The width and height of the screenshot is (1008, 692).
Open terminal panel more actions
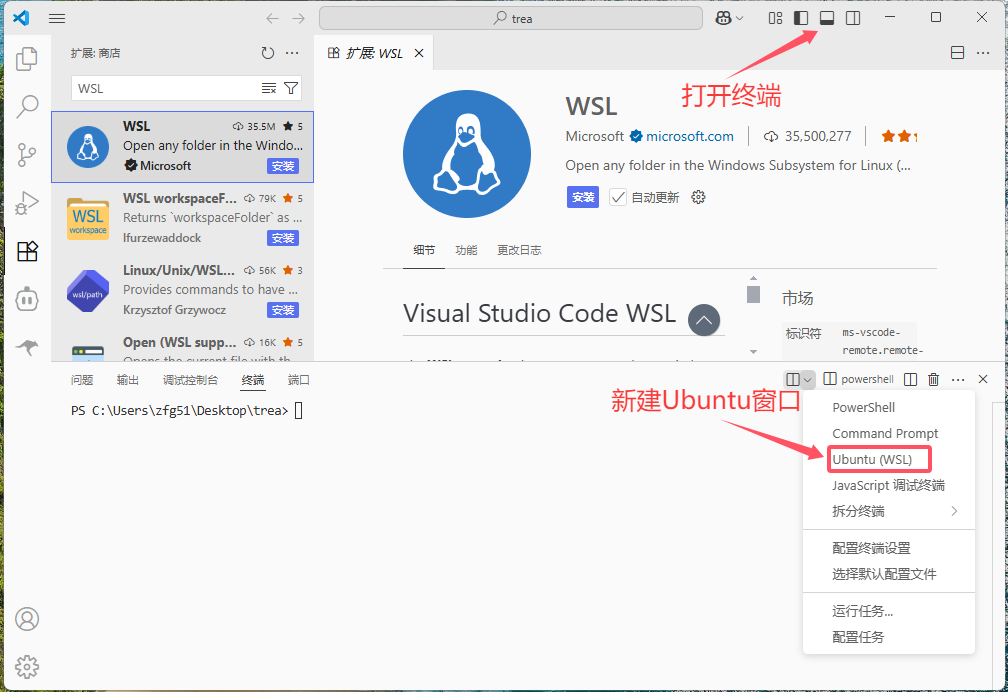click(958, 379)
